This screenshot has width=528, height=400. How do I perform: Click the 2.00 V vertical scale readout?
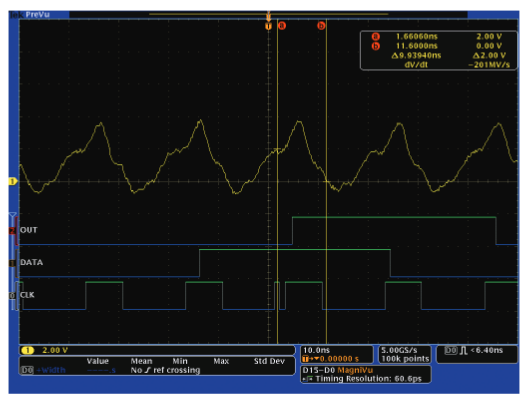pos(55,351)
